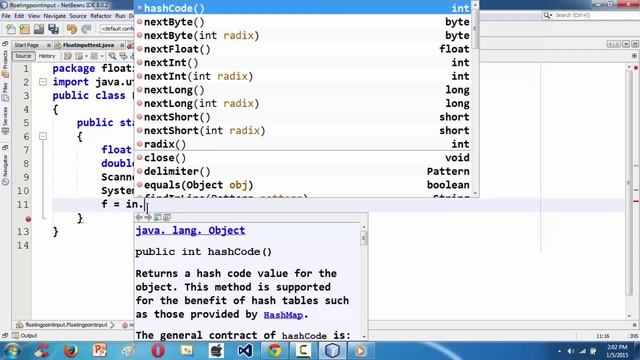
Task: Click the New Project toolbar icon
Action: [x=24, y=29]
